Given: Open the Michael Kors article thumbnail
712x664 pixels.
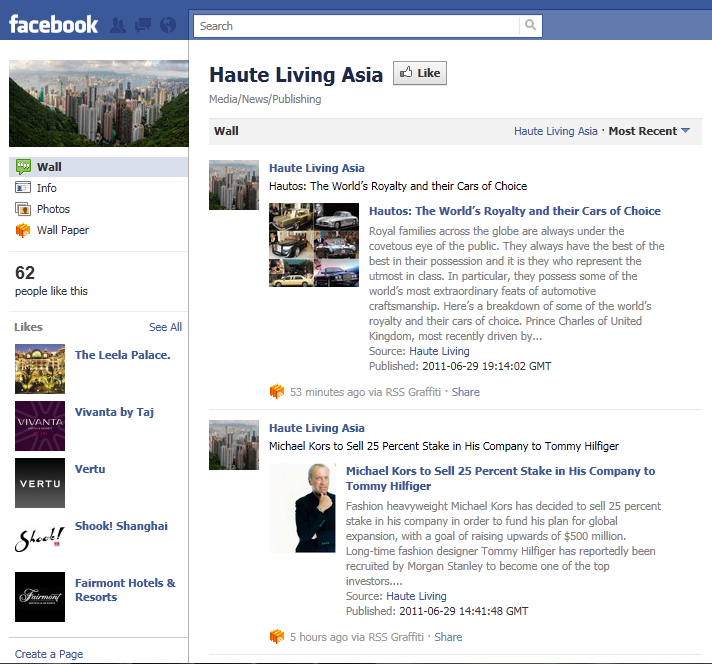Looking at the screenshot, I should 302,508.
